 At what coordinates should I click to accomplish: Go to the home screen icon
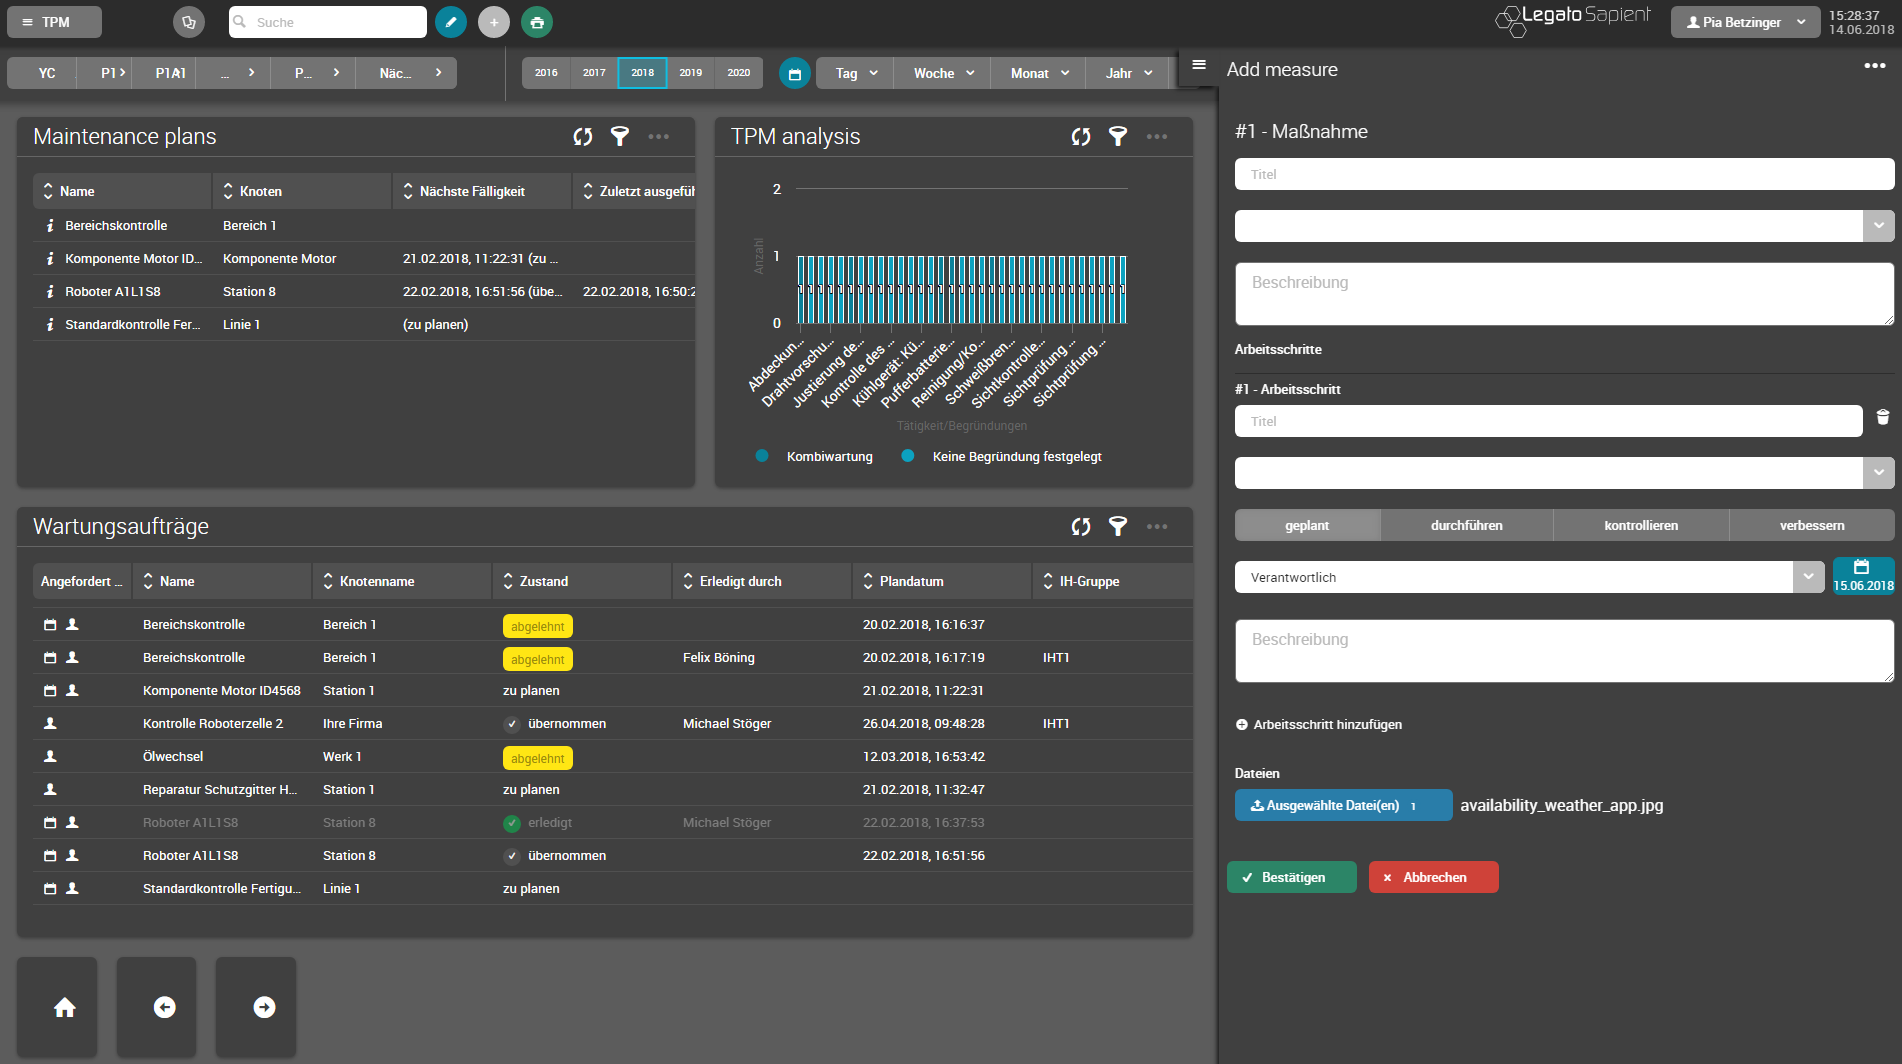pos(65,1007)
